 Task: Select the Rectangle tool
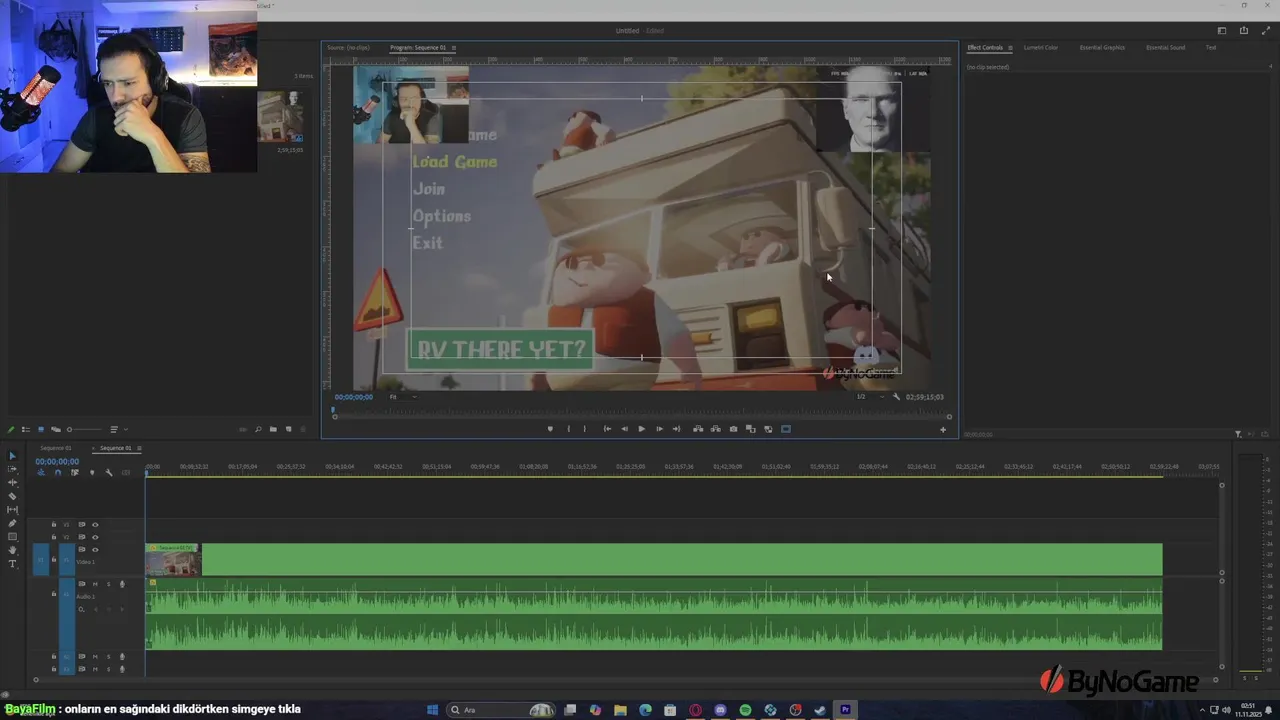[x=13, y=537]
